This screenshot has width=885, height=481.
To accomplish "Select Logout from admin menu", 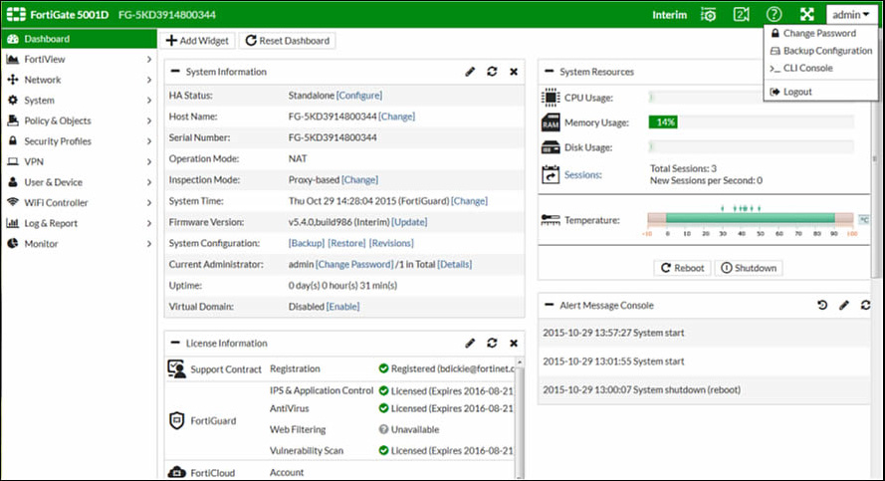I will pos(821,91).
